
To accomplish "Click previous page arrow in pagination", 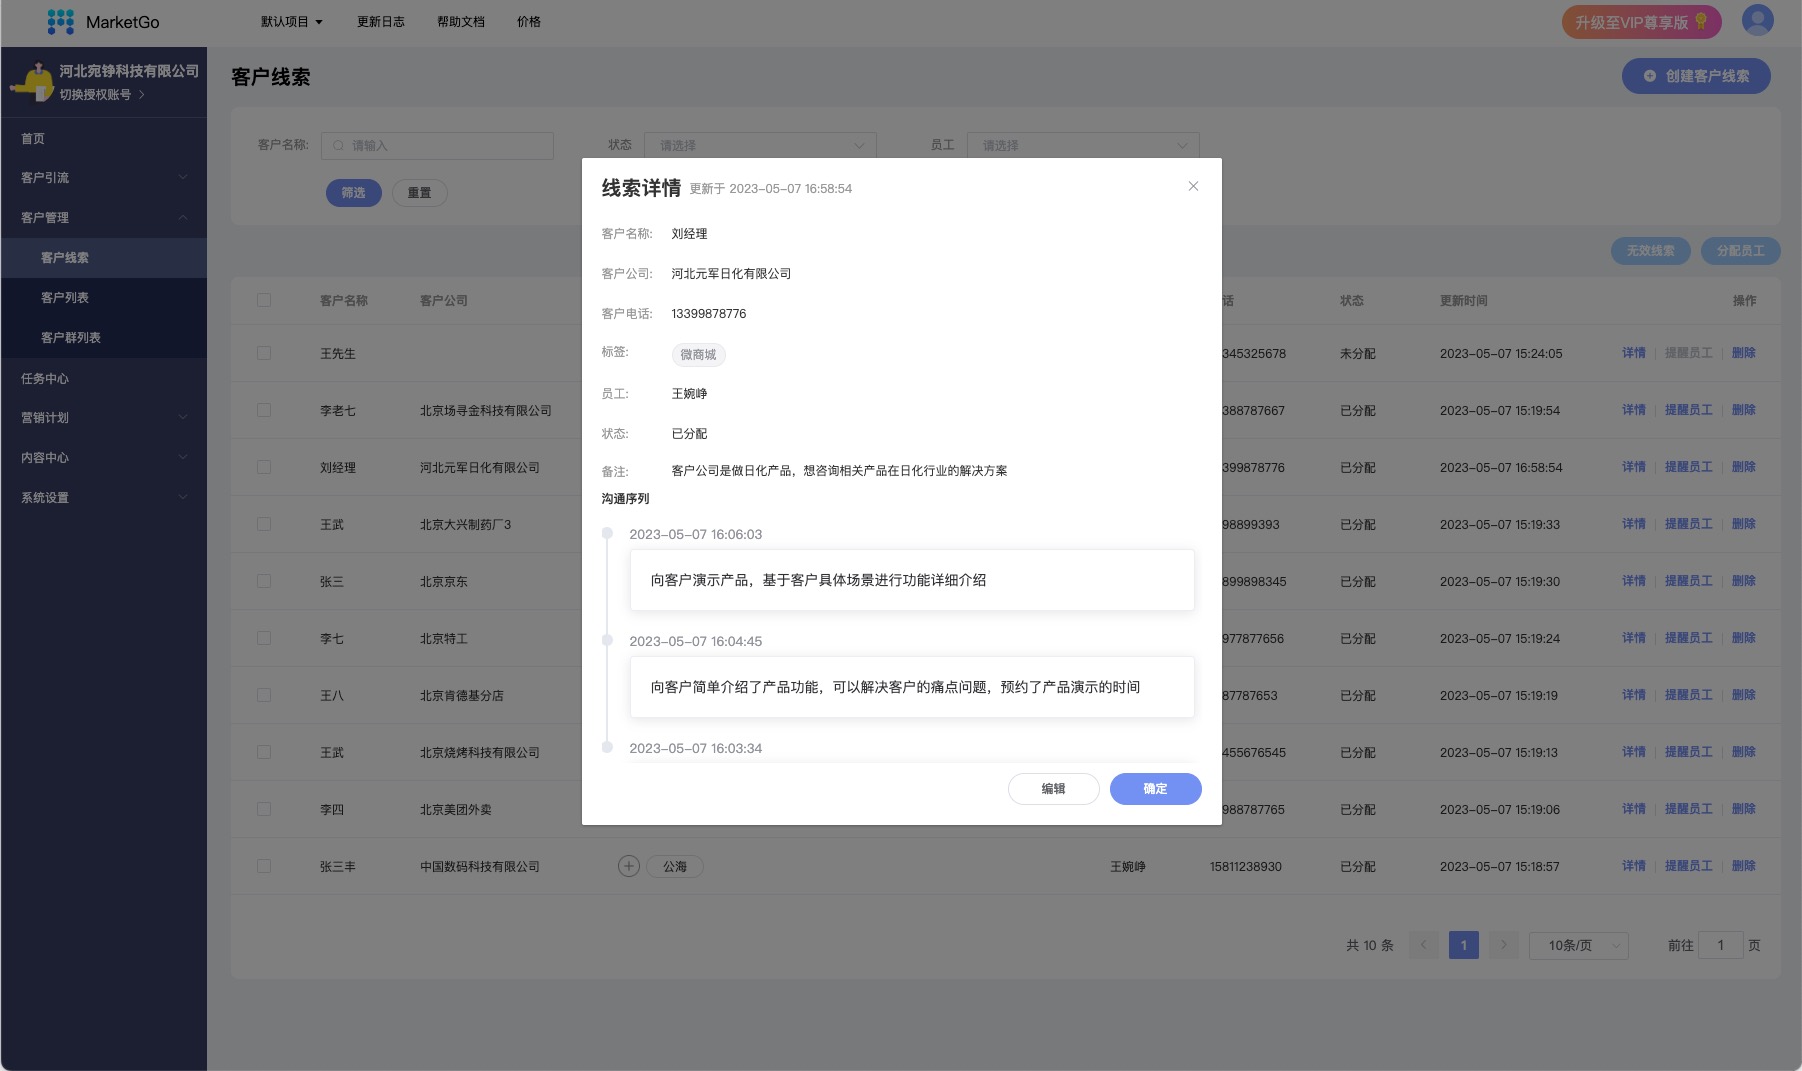I will pos(1423,944).
